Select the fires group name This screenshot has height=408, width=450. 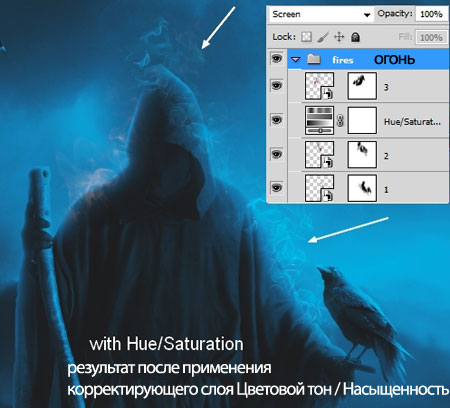[x=343, y=60]
